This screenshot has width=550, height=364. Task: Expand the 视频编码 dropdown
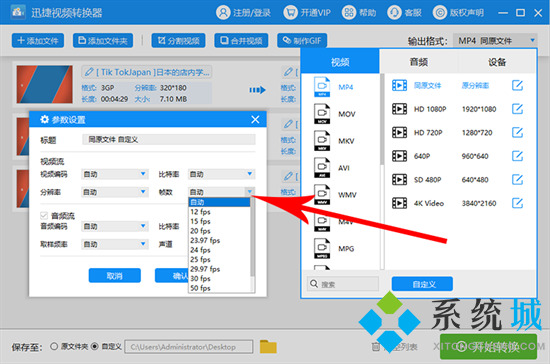(x=114, y=174)
